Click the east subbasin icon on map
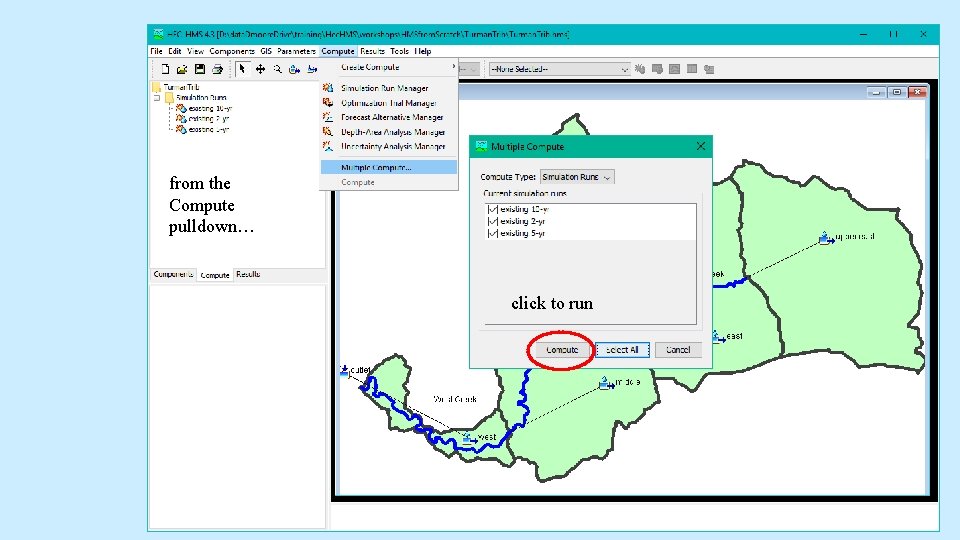The height and width of the screenshot is (540, 960). click(x=718, y=336)
